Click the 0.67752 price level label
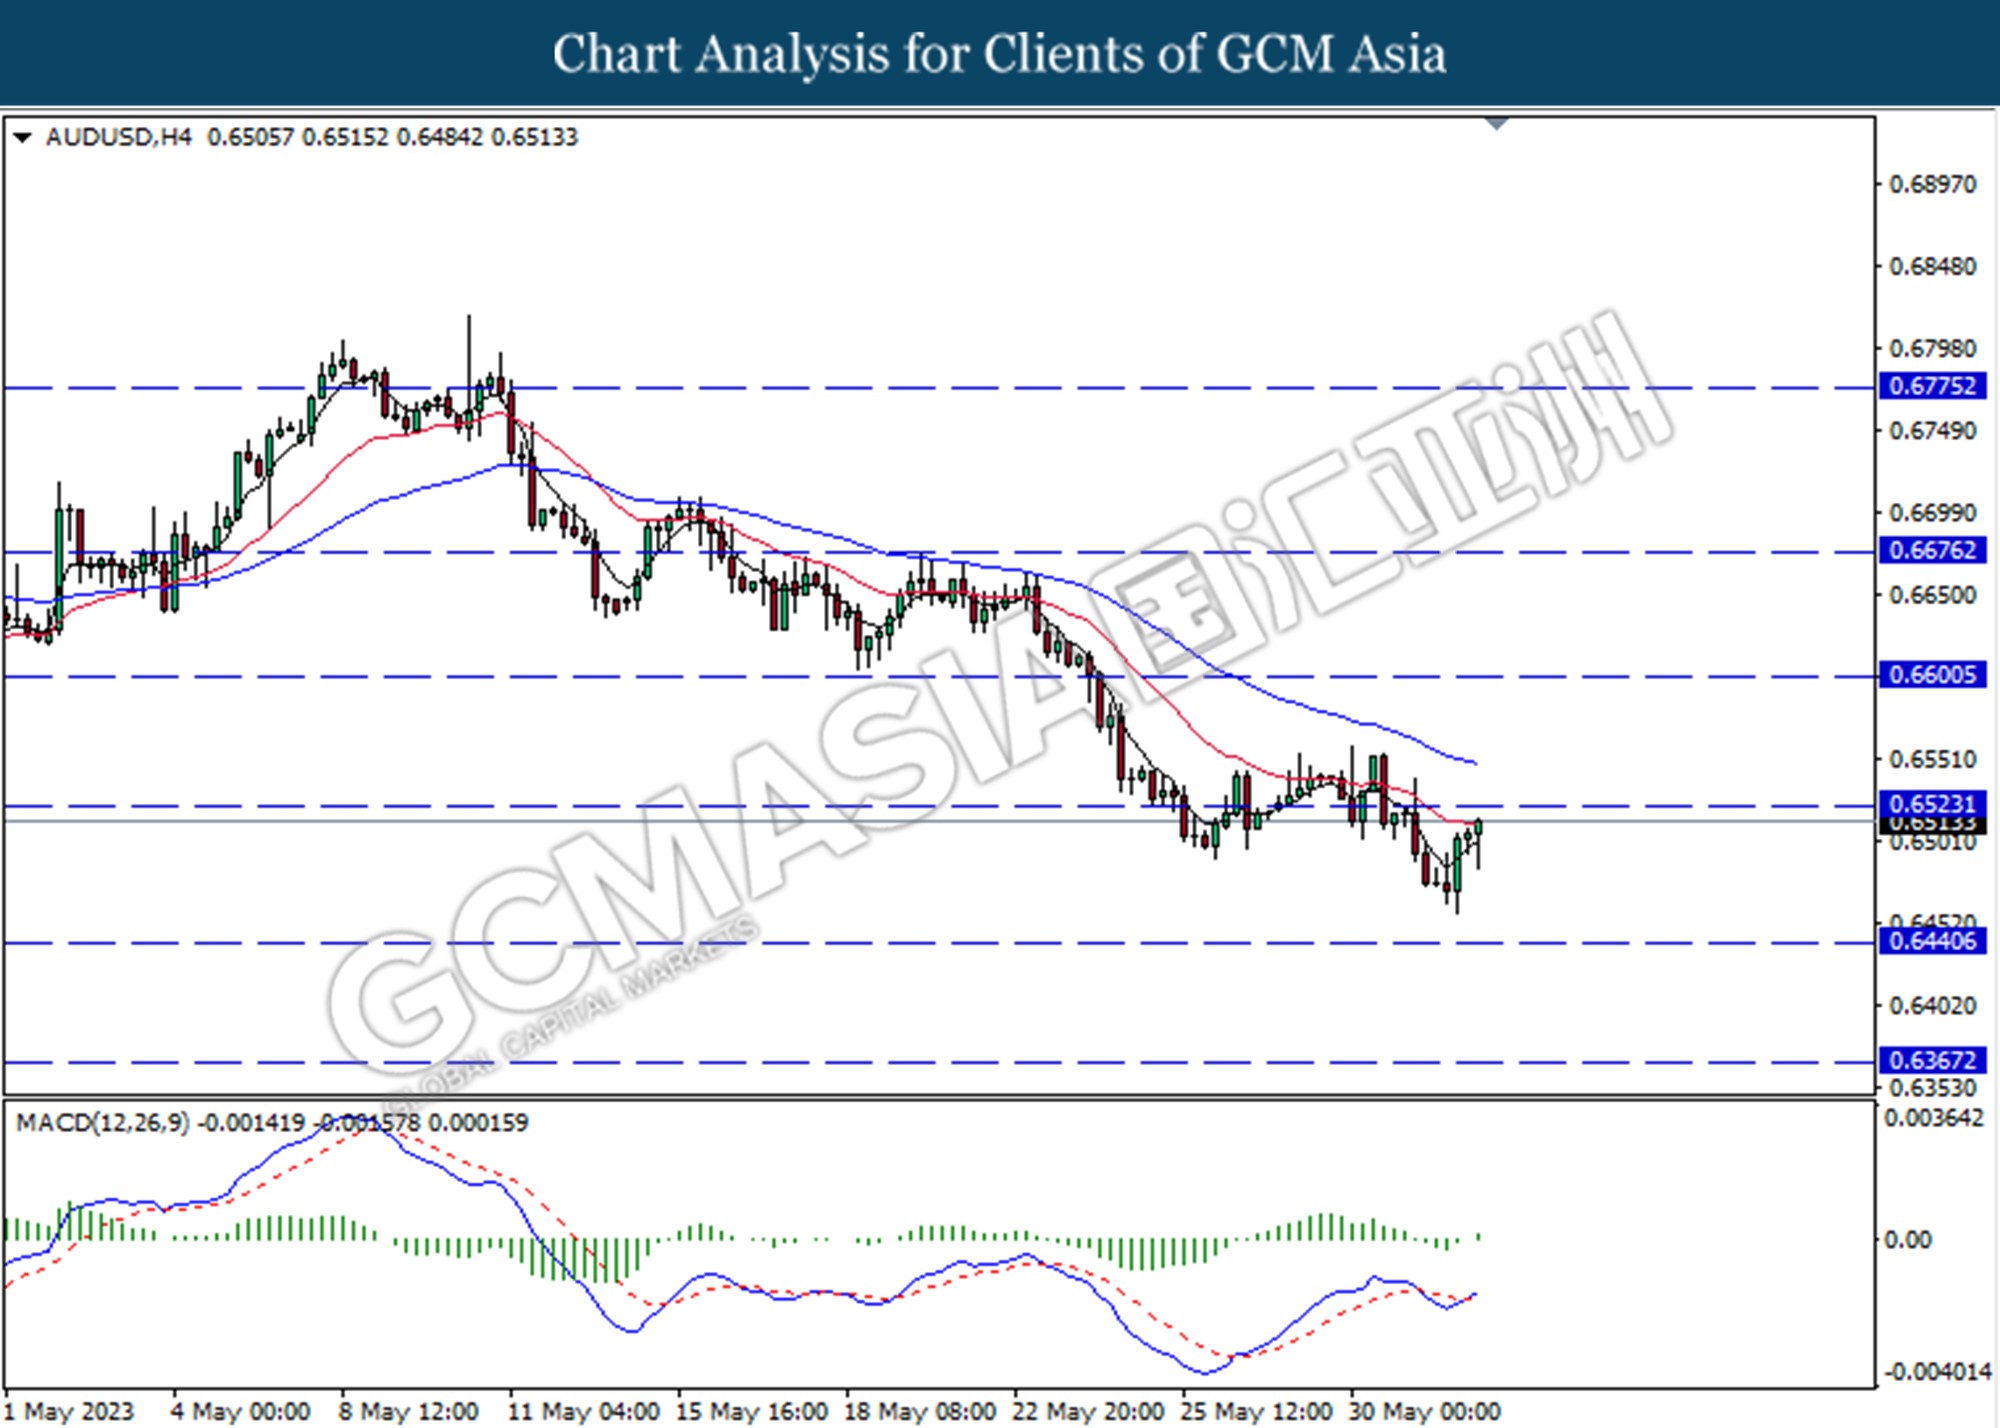The width and height of the screenshot is (2000, 1428). tap(1932, 386)
